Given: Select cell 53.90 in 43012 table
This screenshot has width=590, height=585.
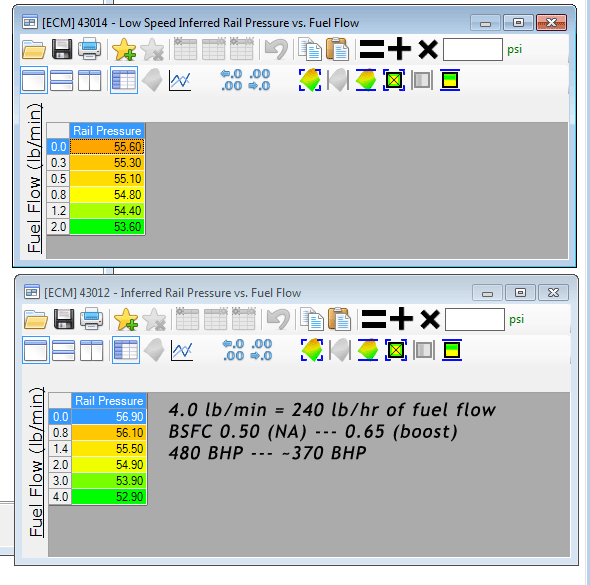Looking at the screenshot, I should click(109, 481).
